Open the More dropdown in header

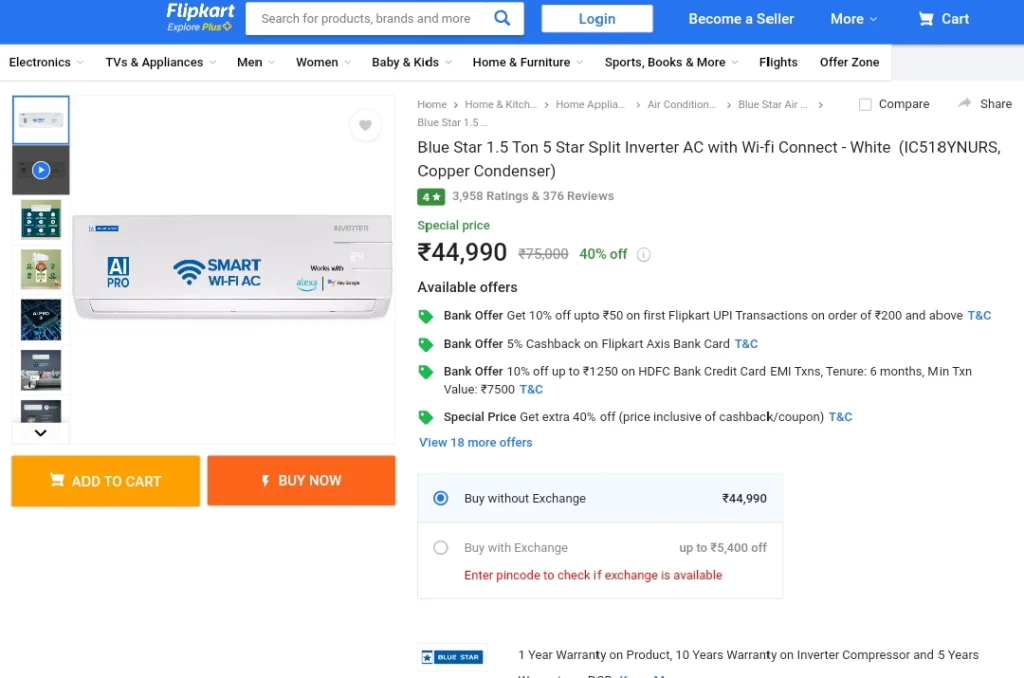(854, 19)
